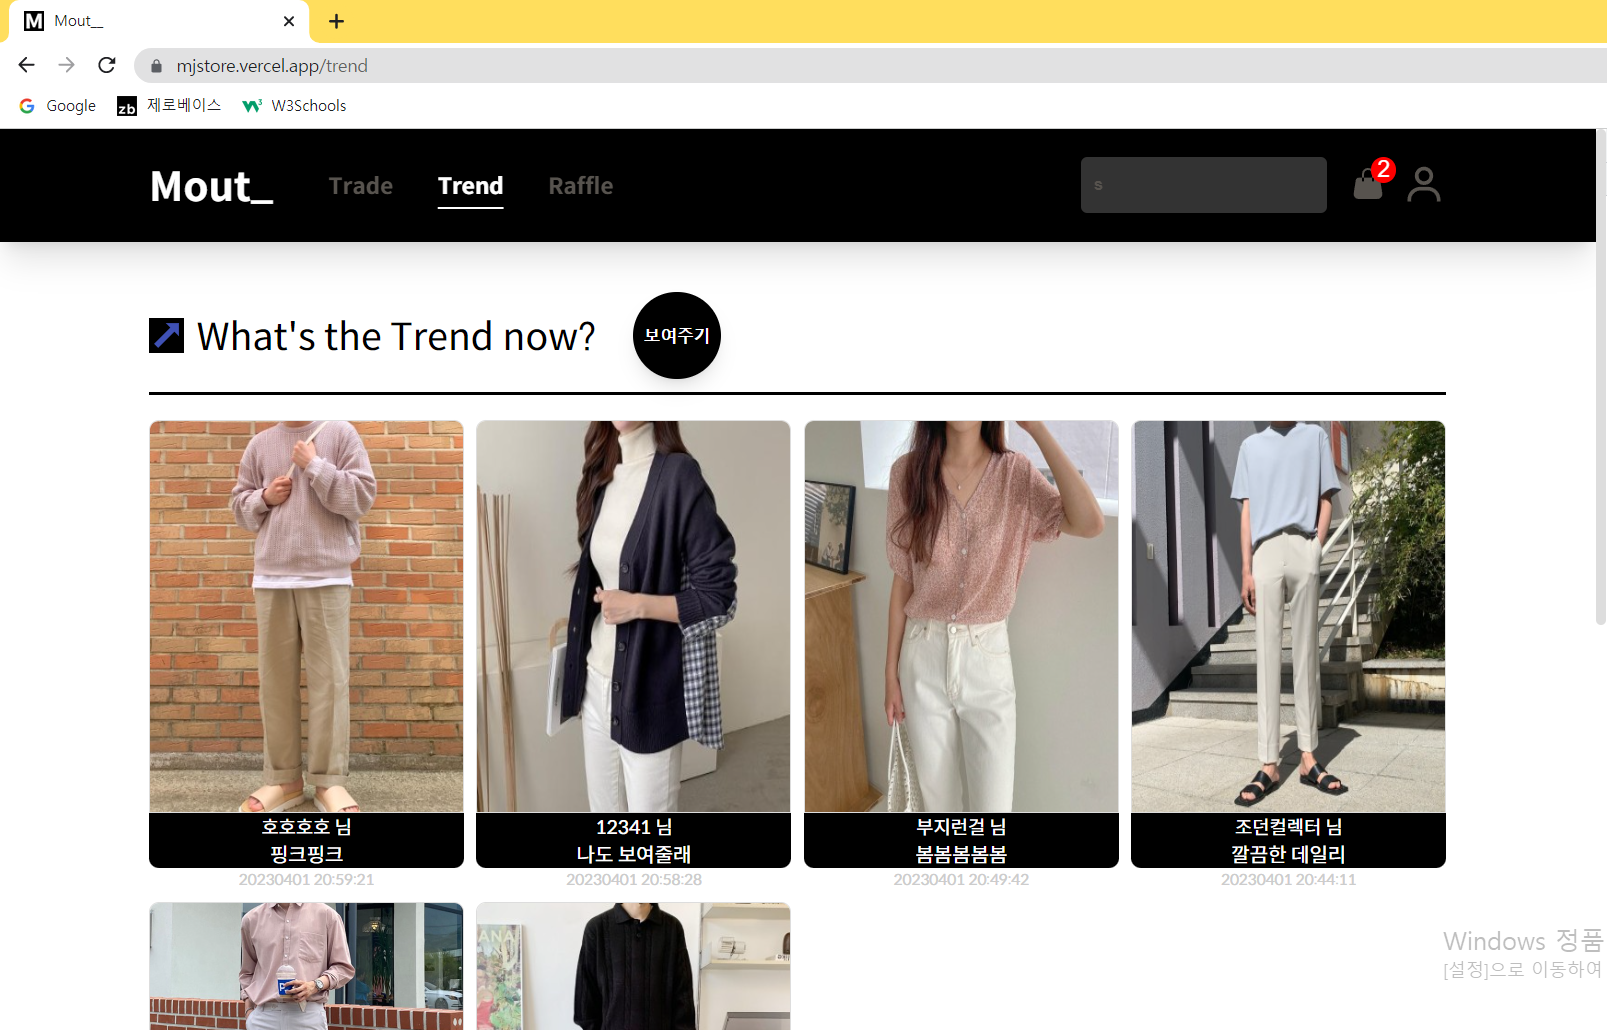The width and height of the screenshot is (1607, 1030).
Task: Open the Google bookmark
Action: click(x=58, y=105)
